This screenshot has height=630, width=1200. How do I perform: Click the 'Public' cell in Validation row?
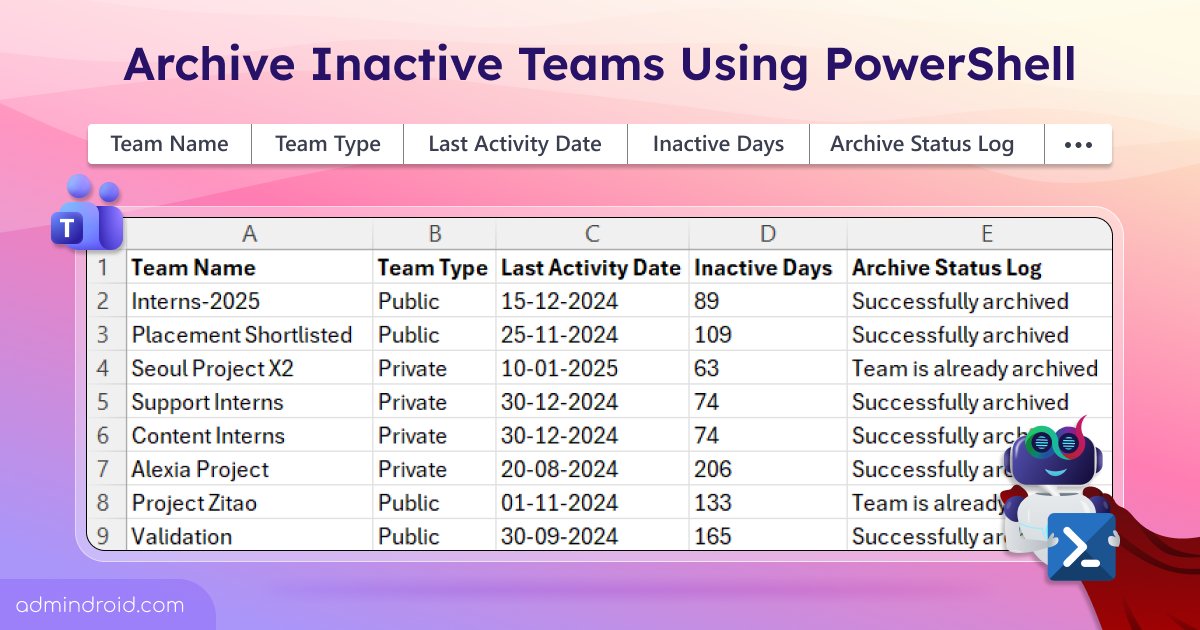point(435,536)
